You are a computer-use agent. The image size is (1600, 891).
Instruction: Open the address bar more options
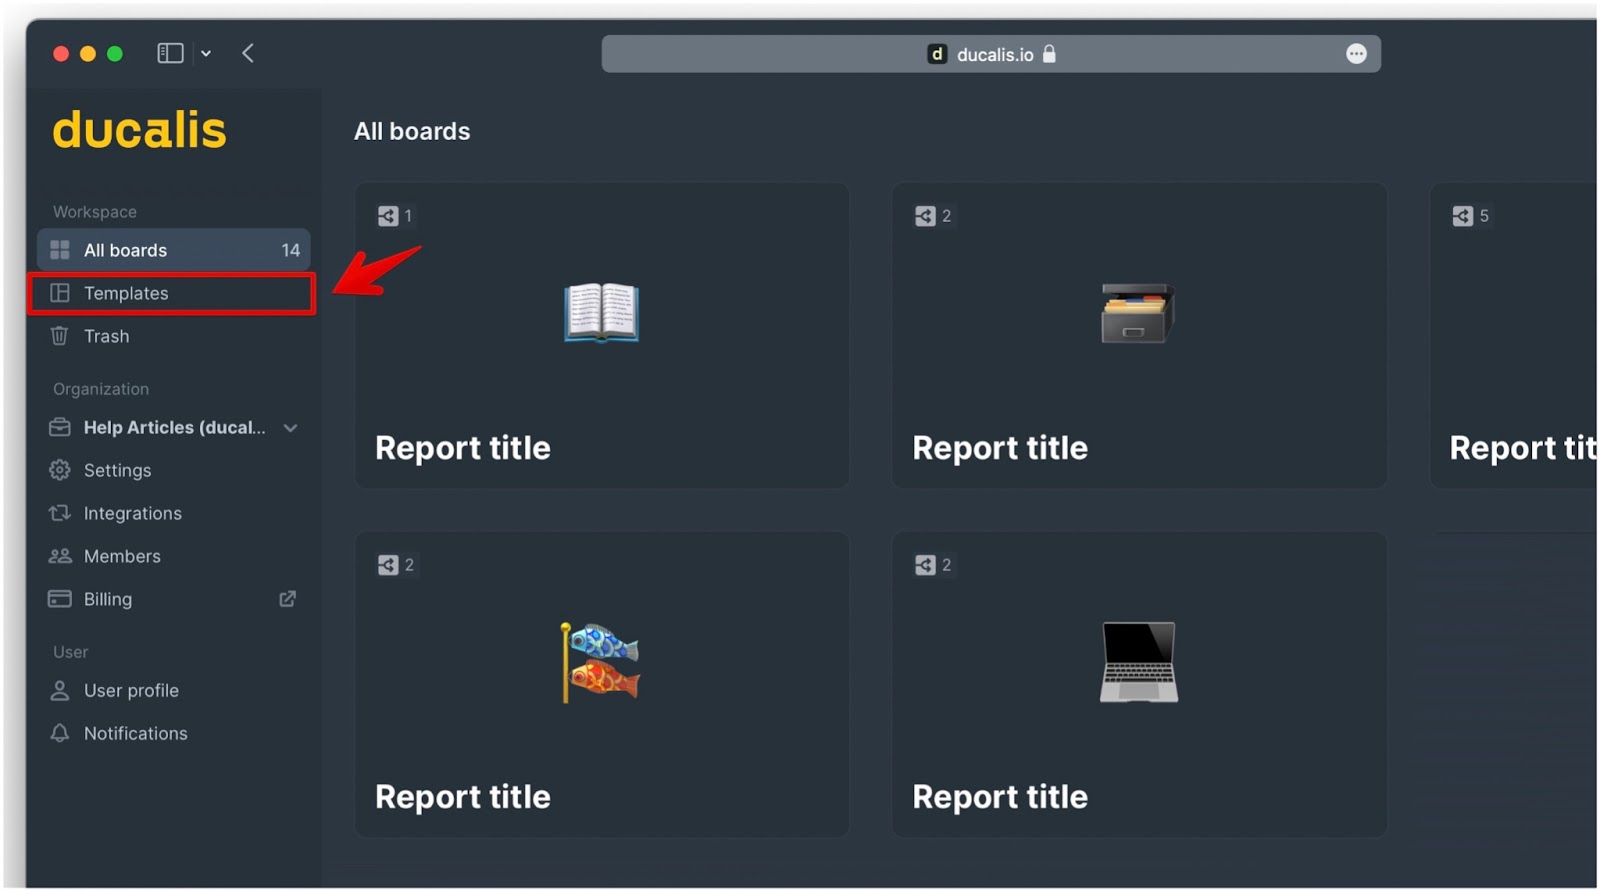point(1356,54)
